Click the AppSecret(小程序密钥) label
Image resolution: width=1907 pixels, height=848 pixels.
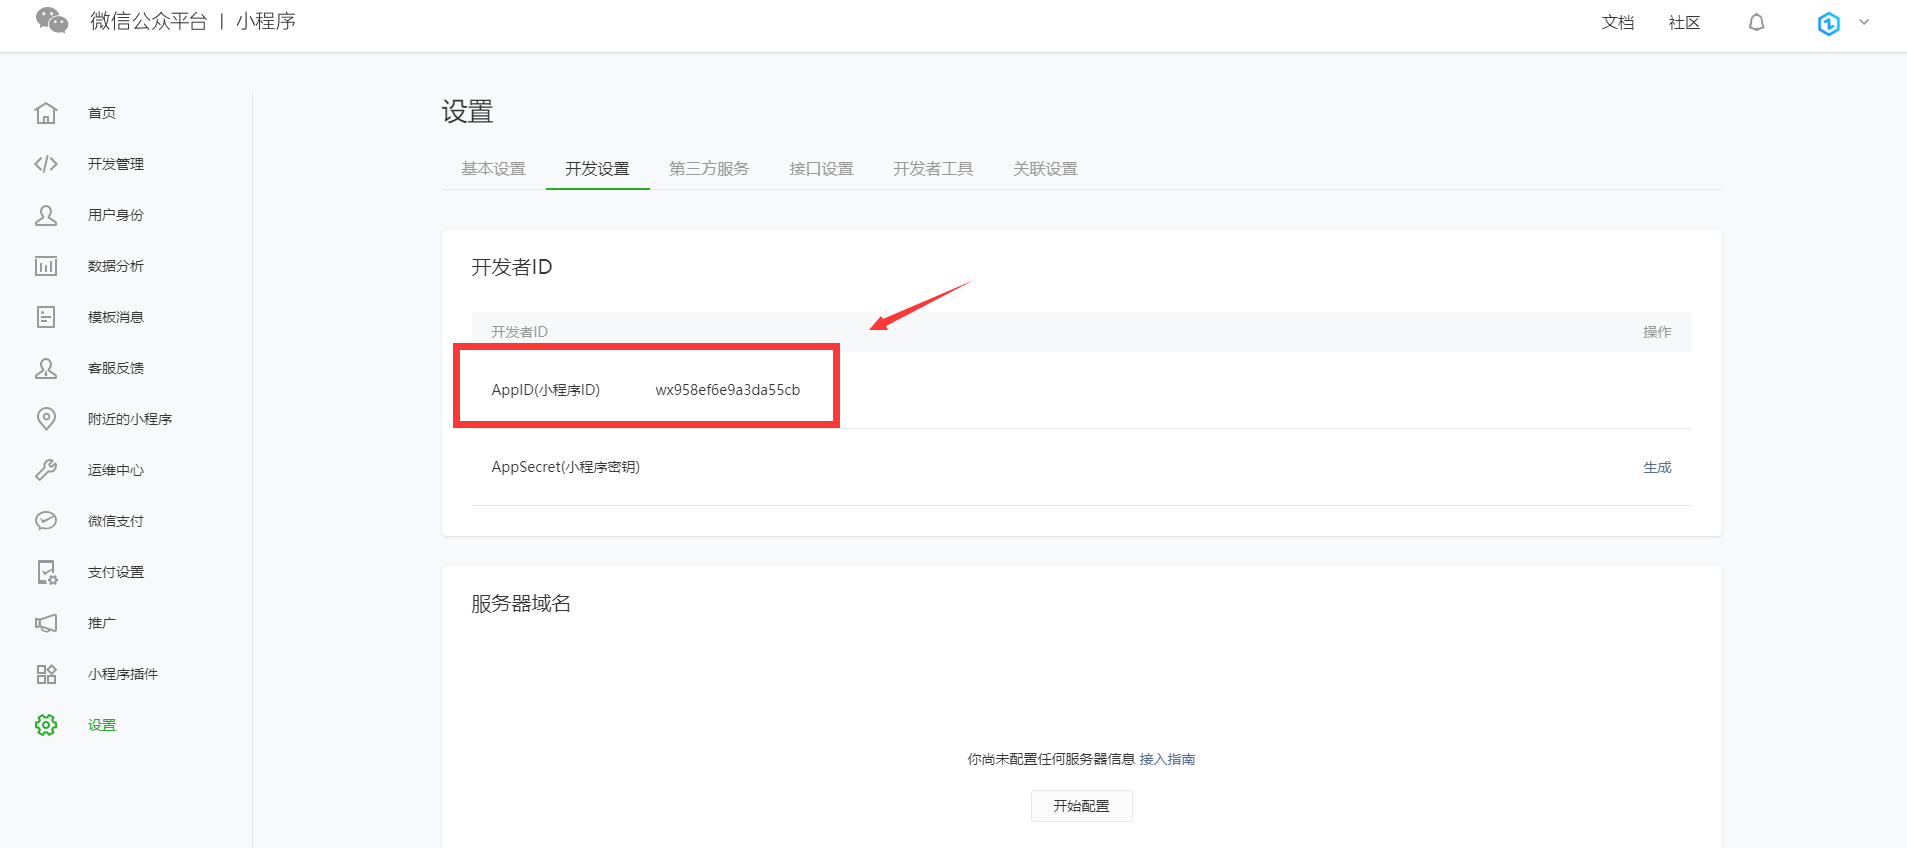pos(566,467)
